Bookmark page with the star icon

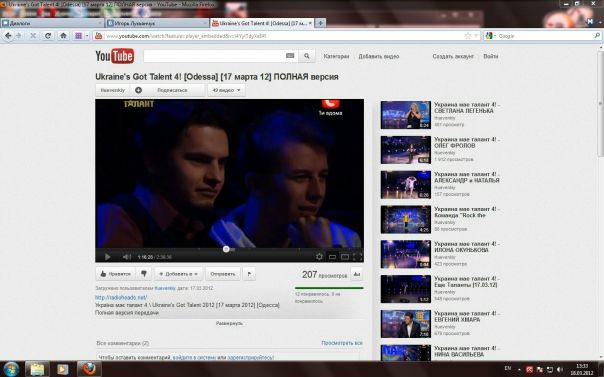coord(468,36)
